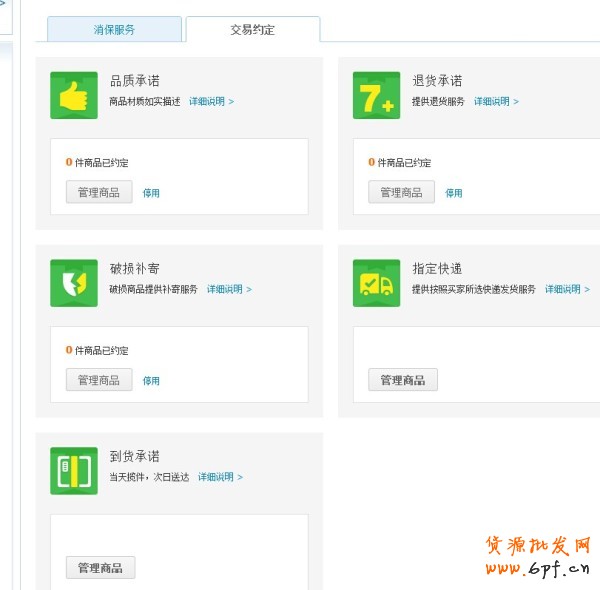
Task: Click 管理商品 in the 指定快递 card
Action: click(x=402, y=380)
